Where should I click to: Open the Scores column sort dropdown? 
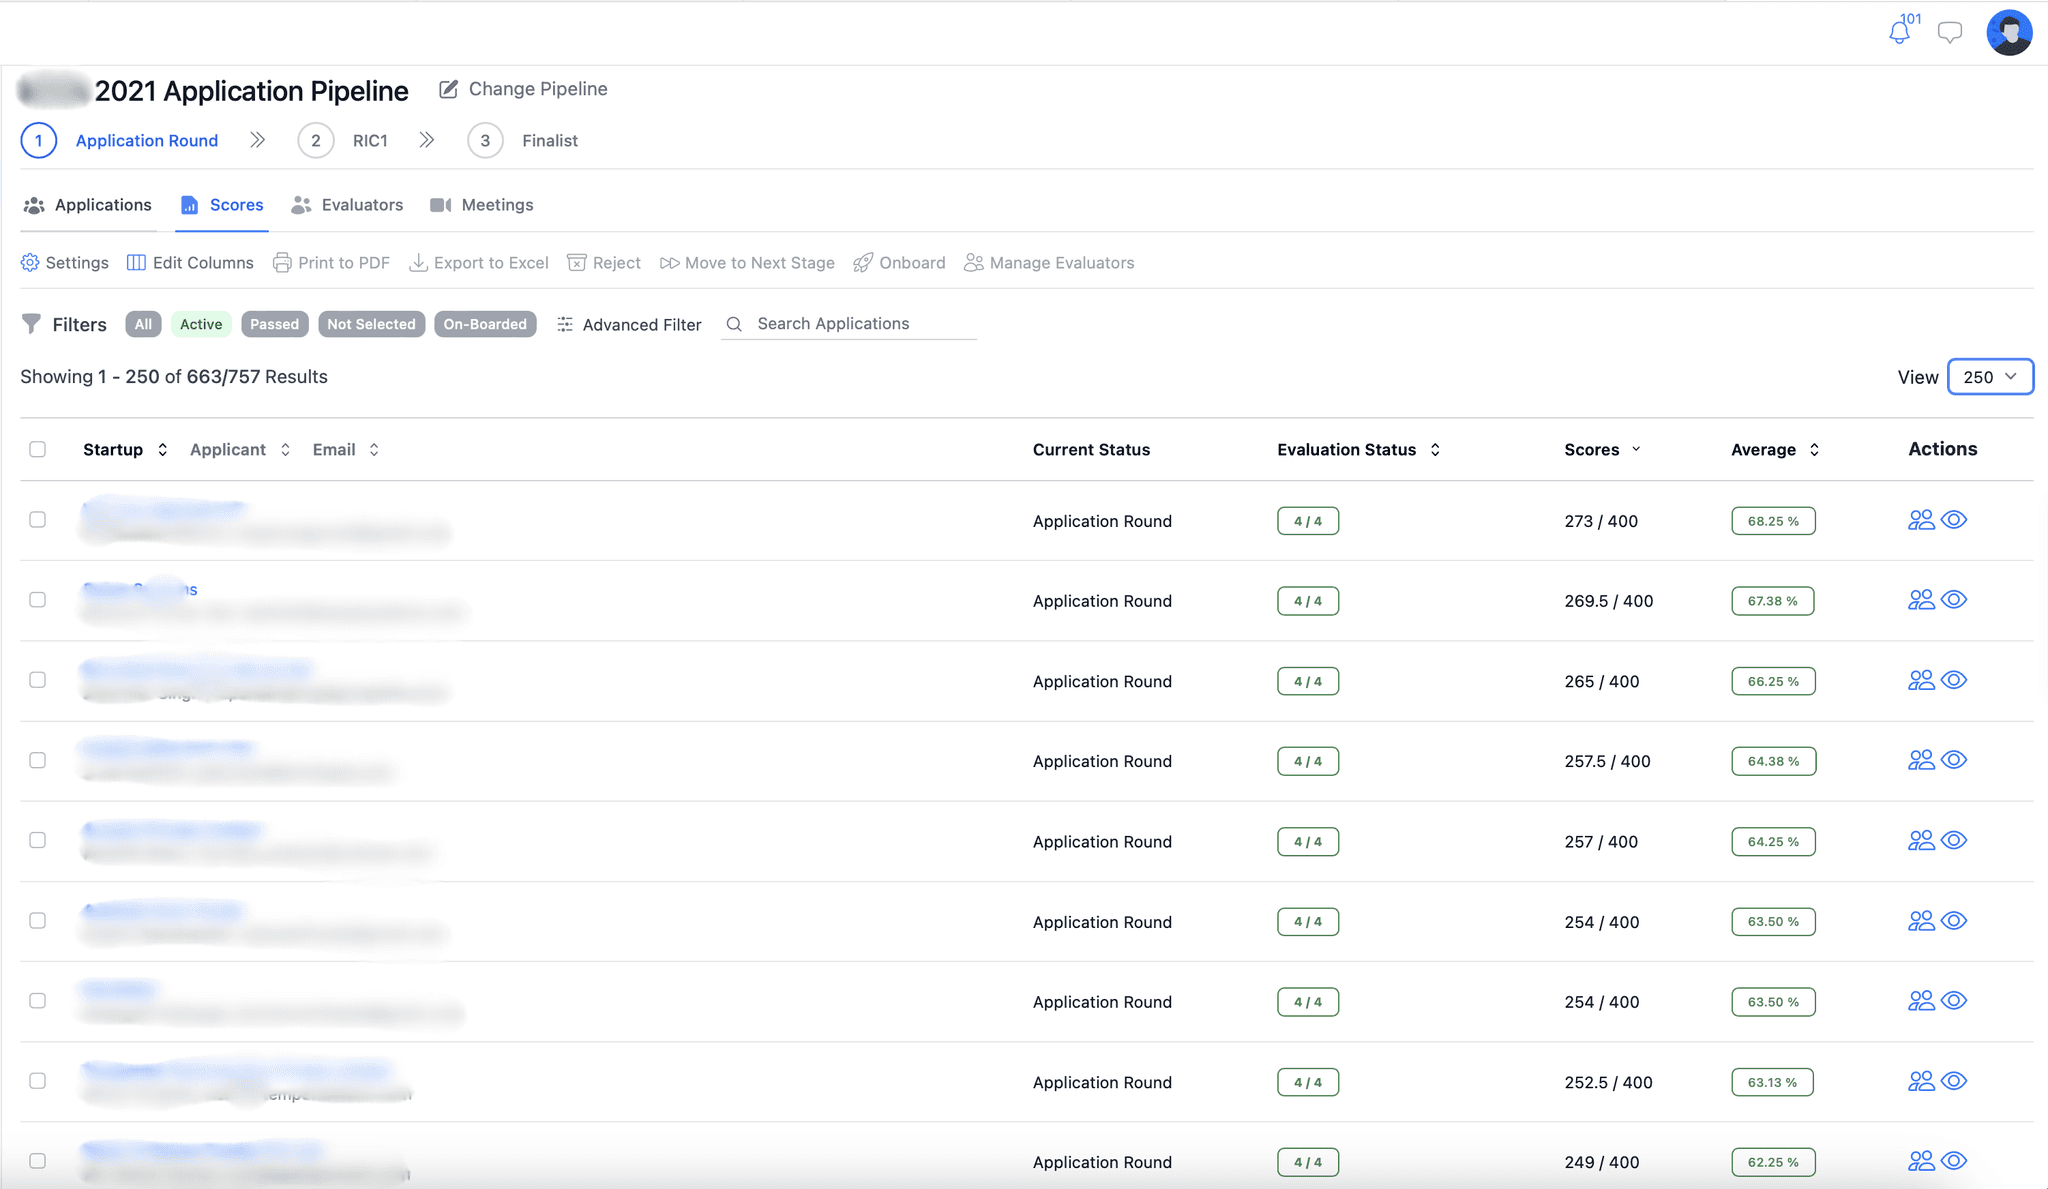pyautogui.click(x=1637, y=449)
